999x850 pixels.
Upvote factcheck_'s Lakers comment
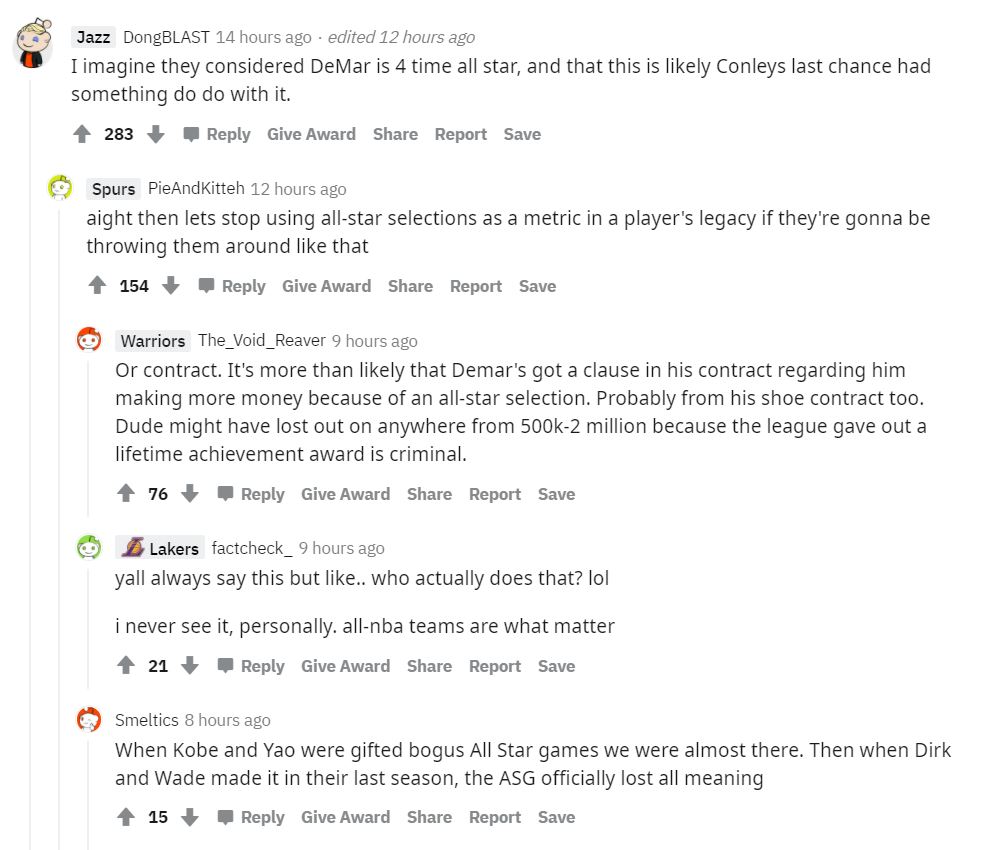tap(126, 666)
